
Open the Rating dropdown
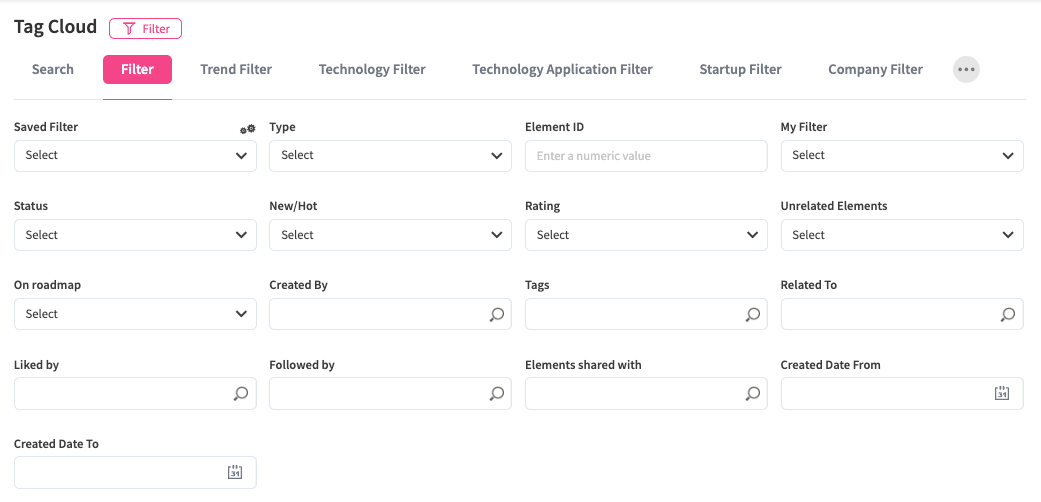[x=646, y=235]
